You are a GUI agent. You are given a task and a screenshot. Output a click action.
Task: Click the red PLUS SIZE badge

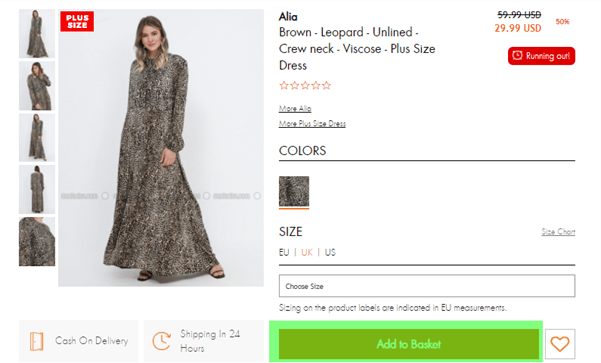[77, 21]
